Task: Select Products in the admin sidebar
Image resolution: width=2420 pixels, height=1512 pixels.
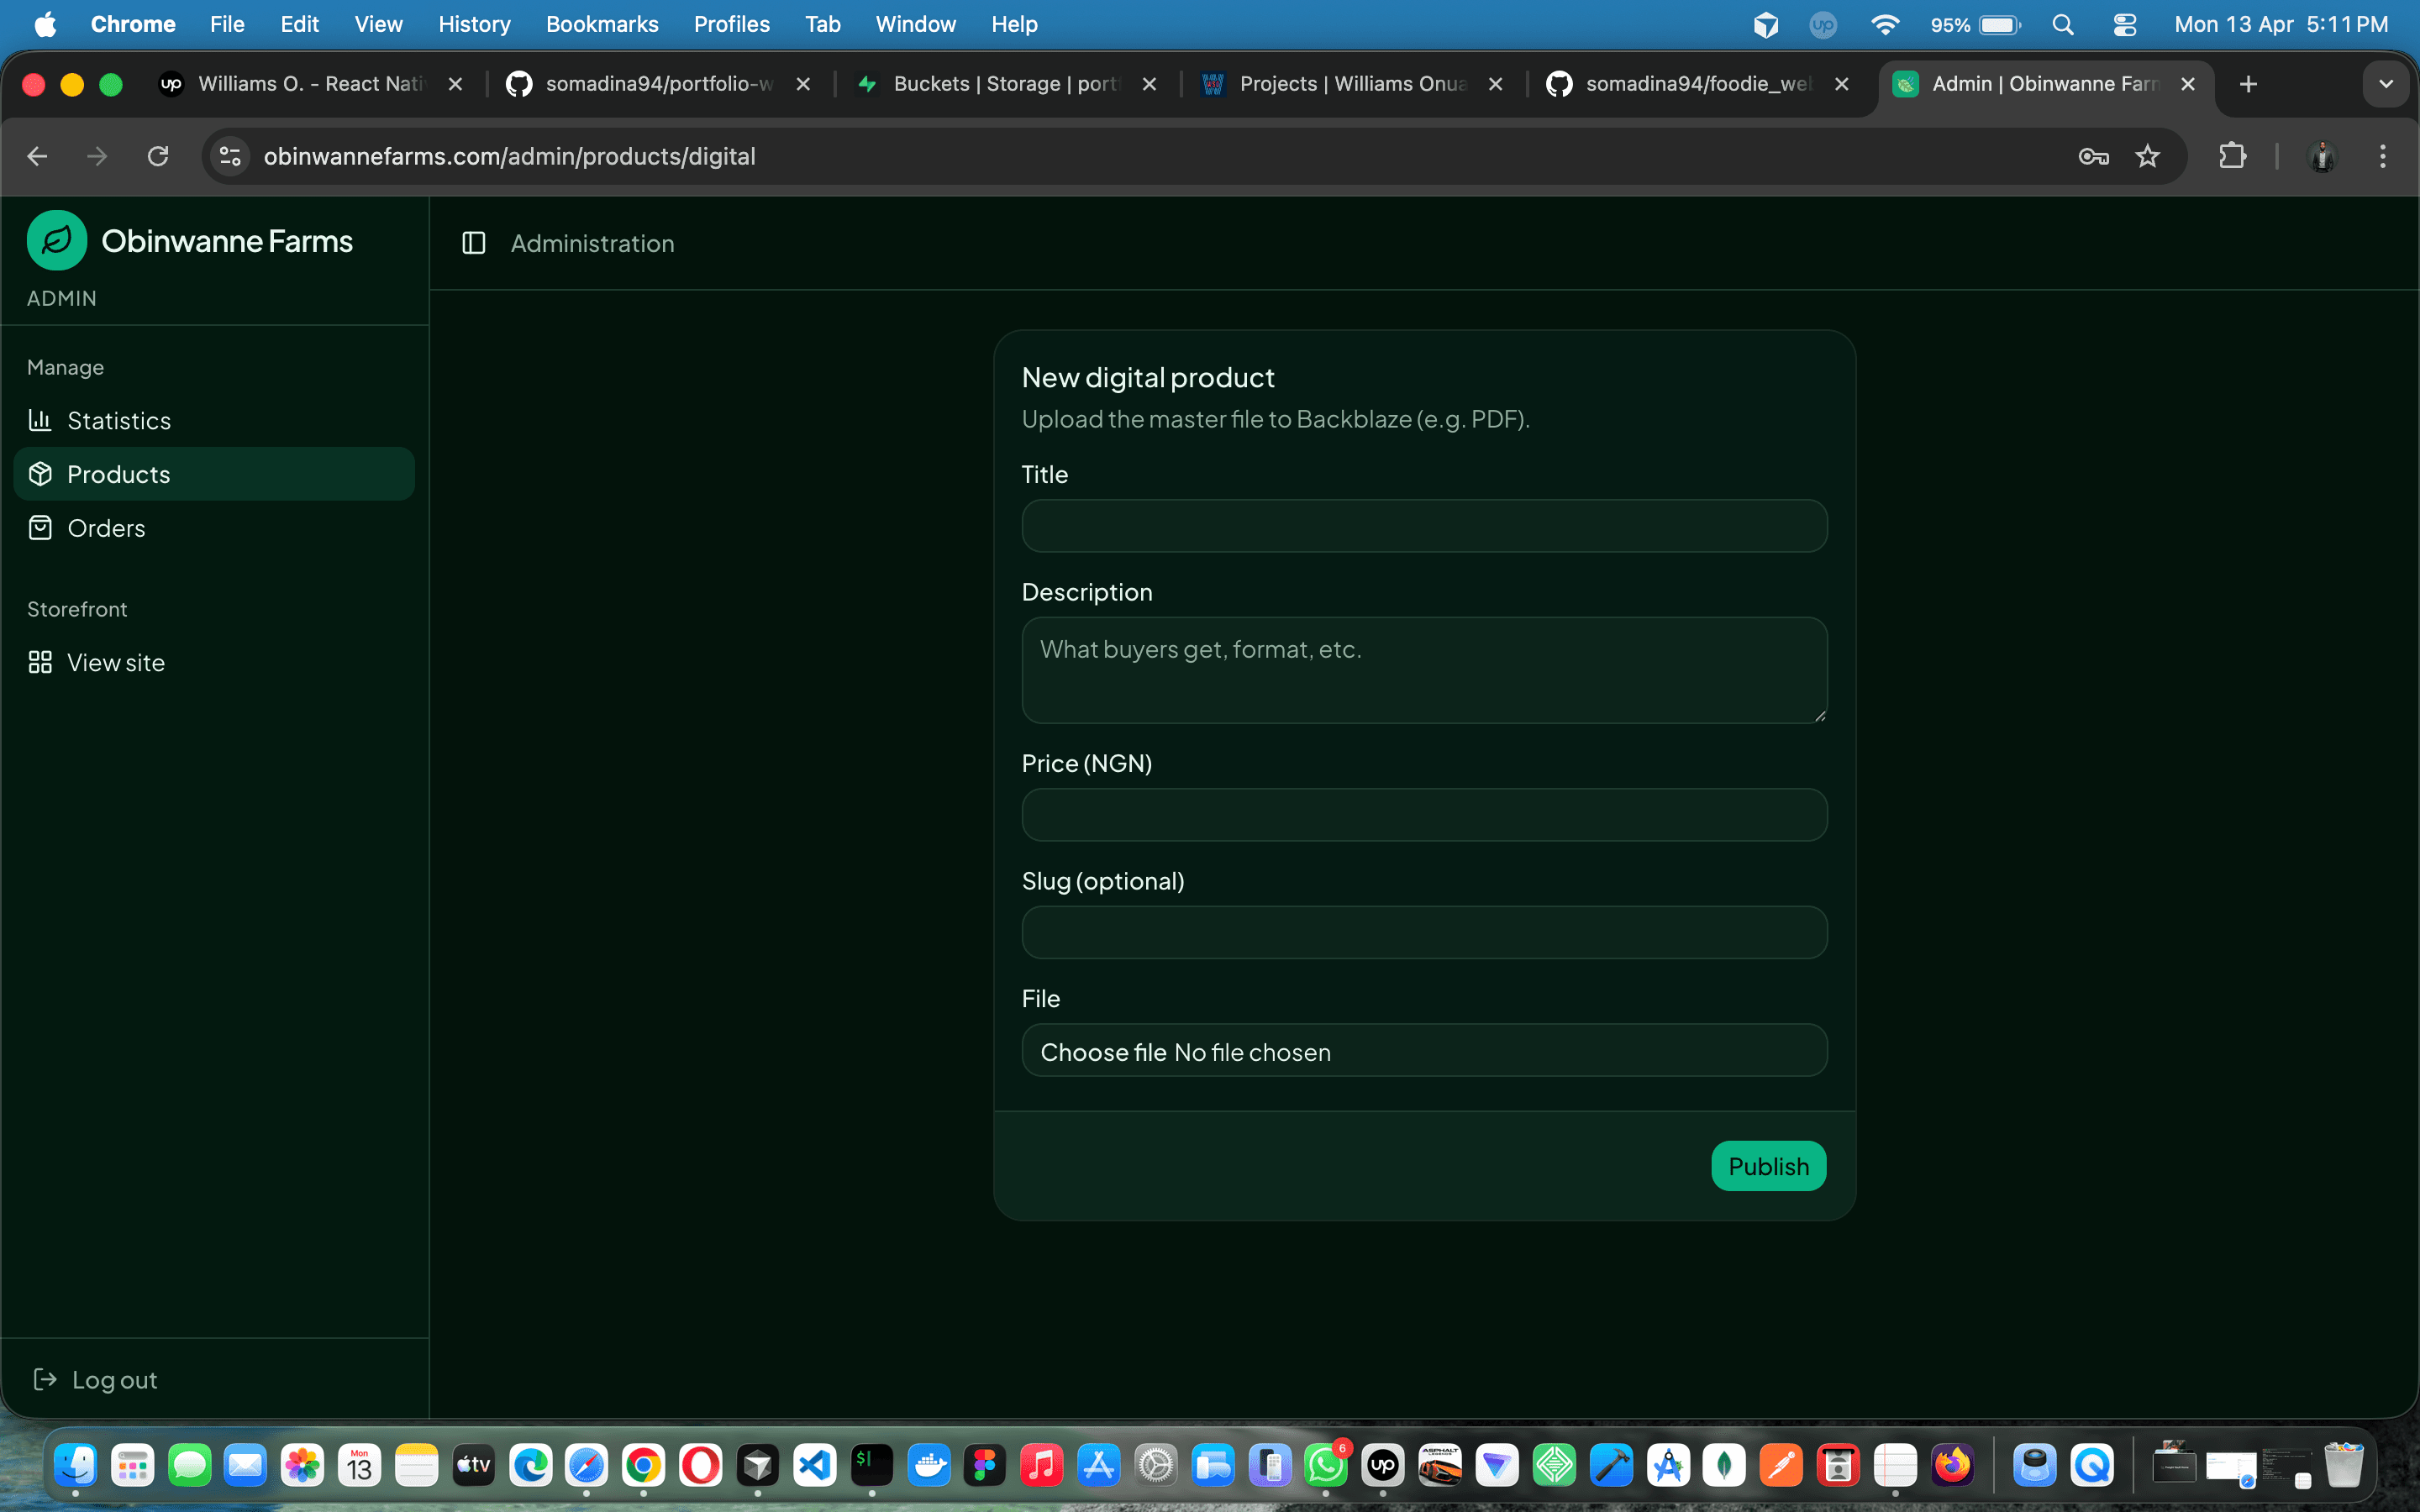Action: pyautogui.click(x=118, y=474)
